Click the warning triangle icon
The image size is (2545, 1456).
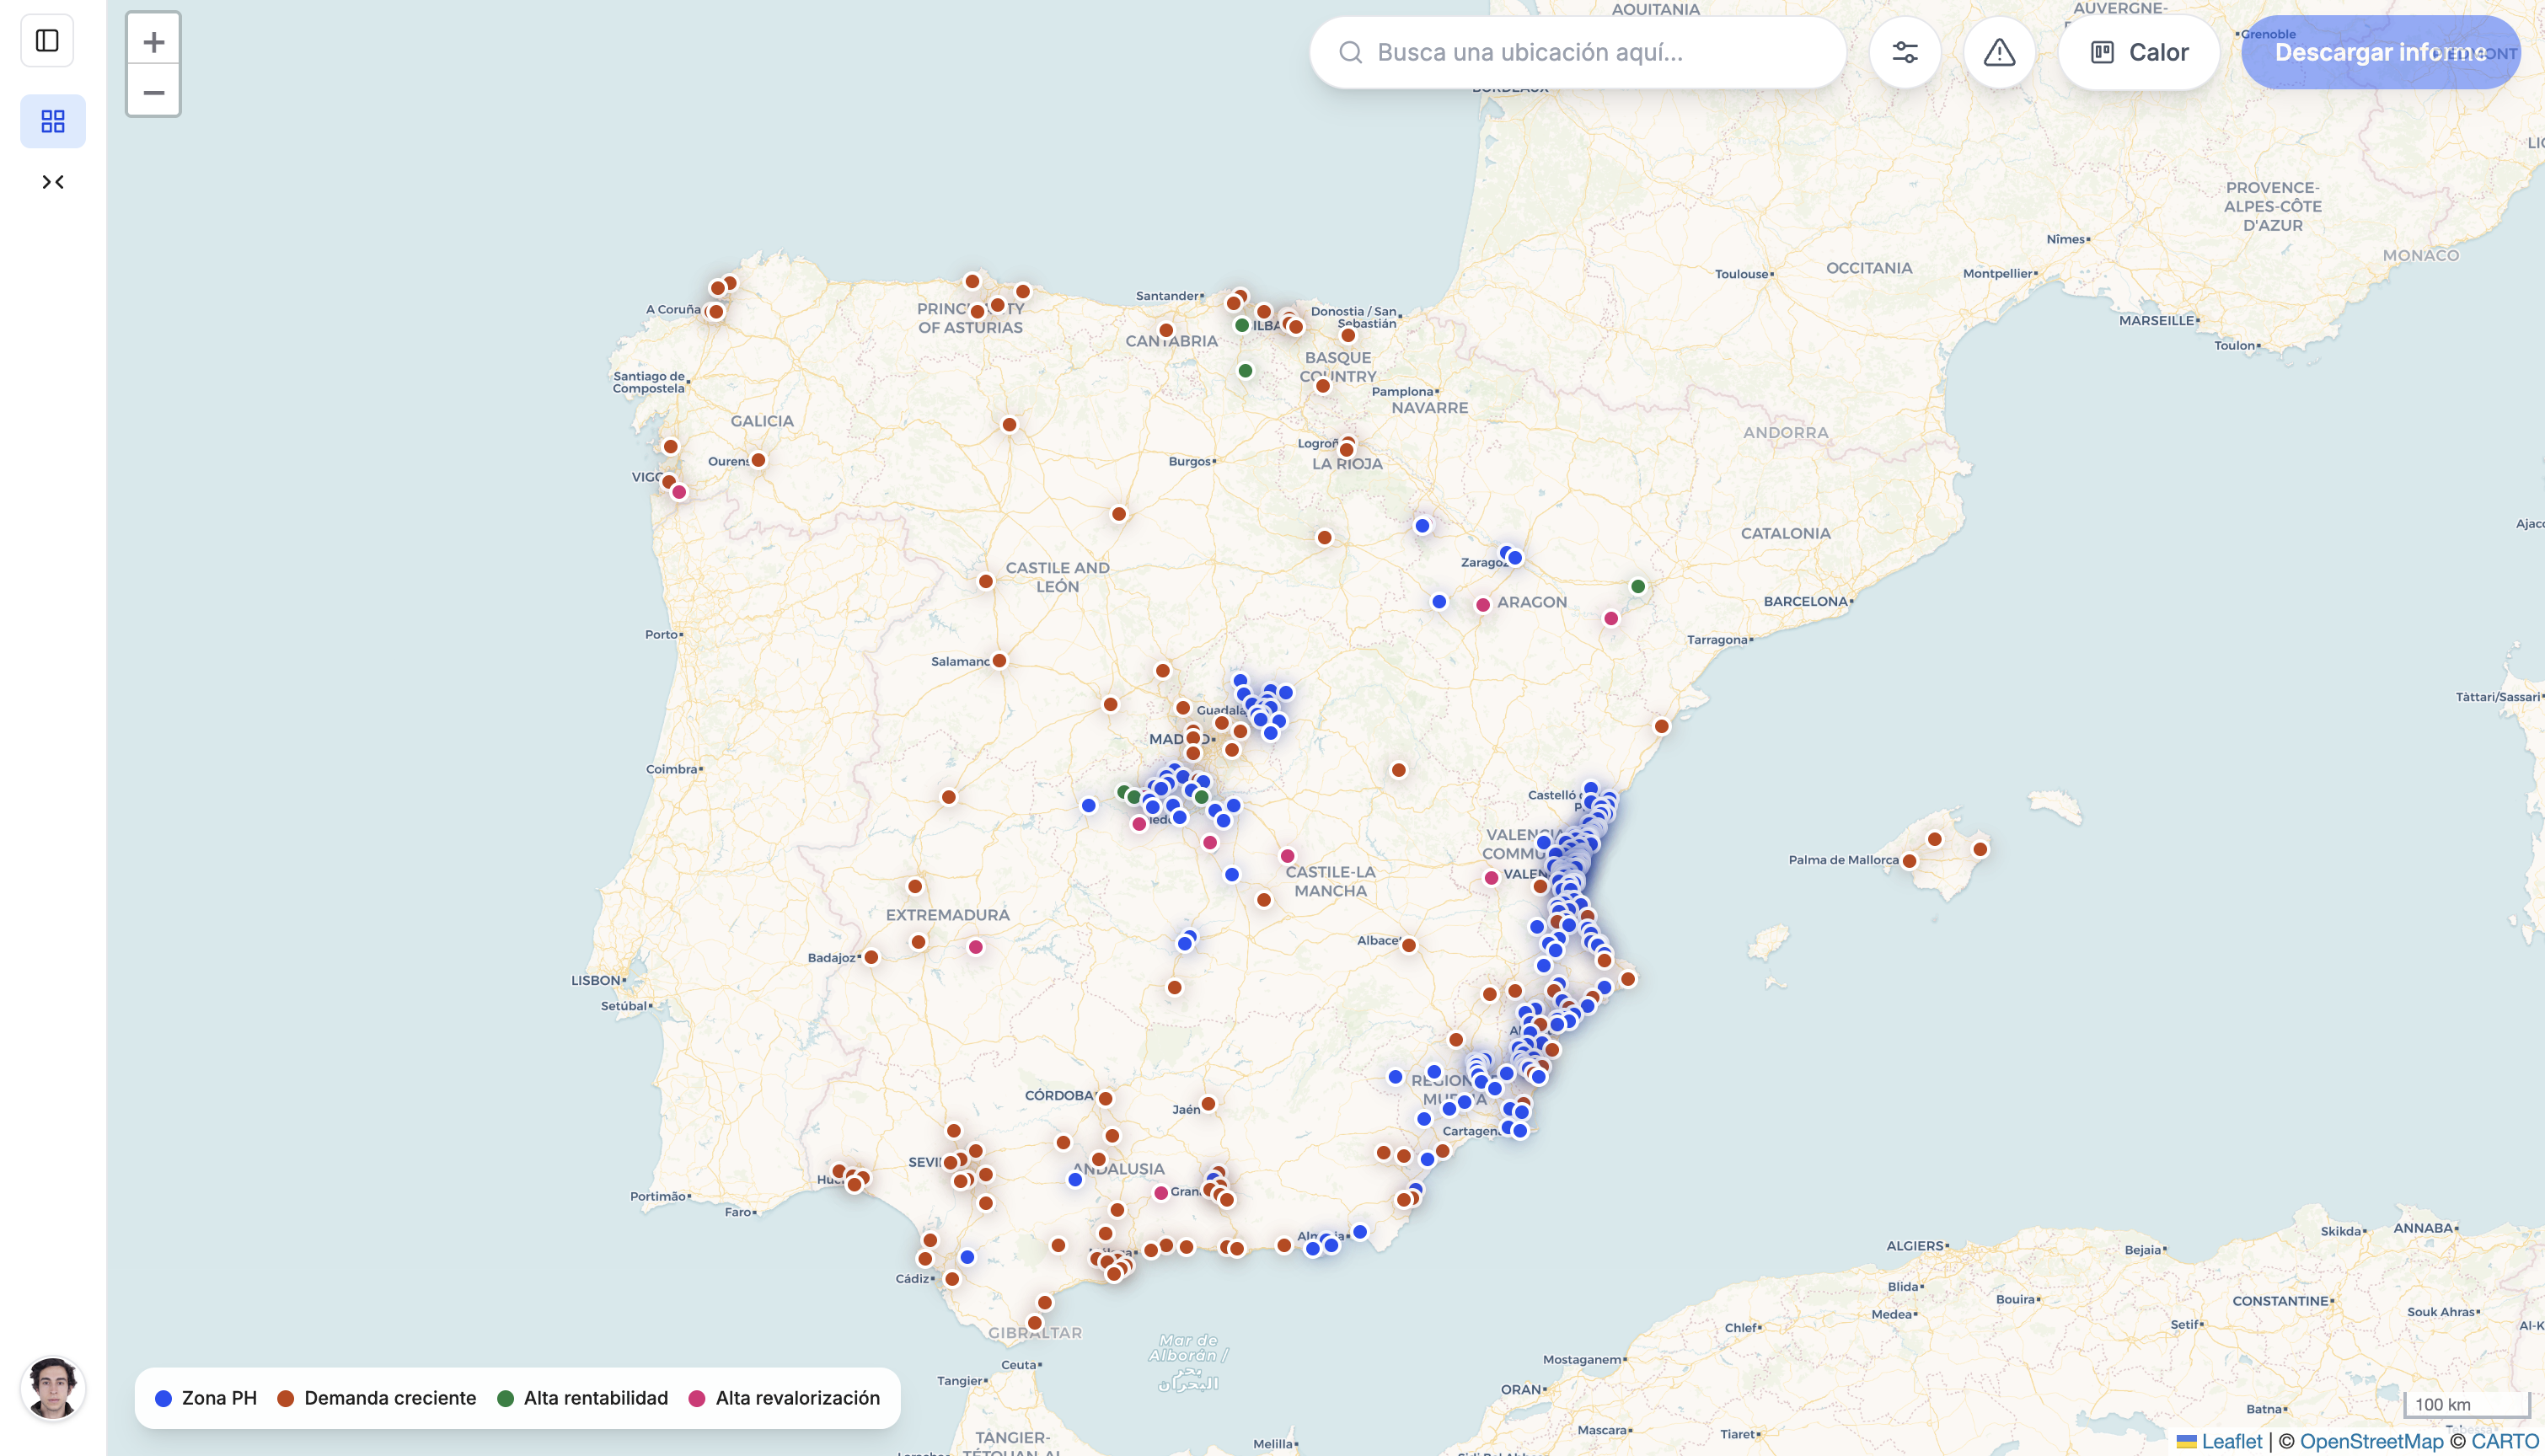1999,52
